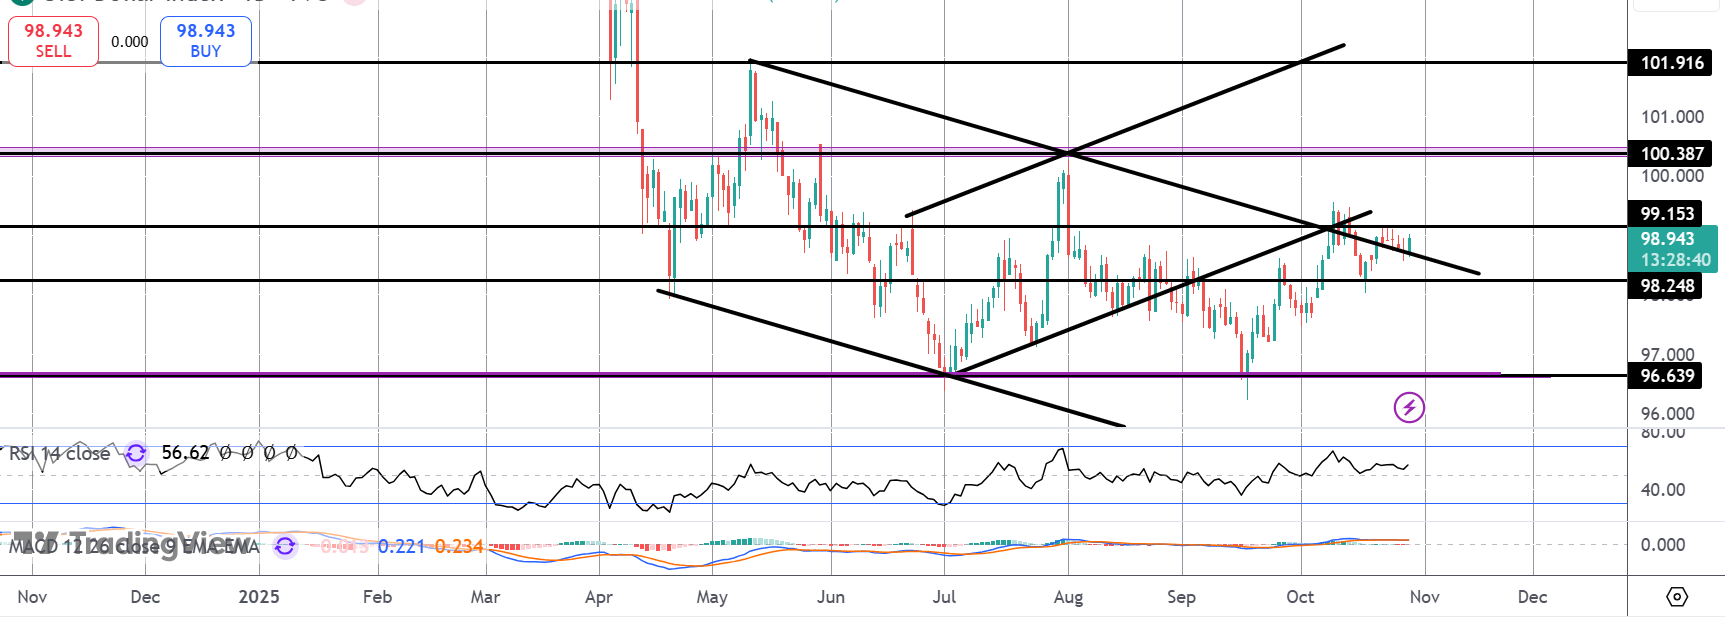Image resolution: width=1725 pixels, height=619 pixels.
Task: Select the 98.248 price level label
Action: (x=1667, y=286)
